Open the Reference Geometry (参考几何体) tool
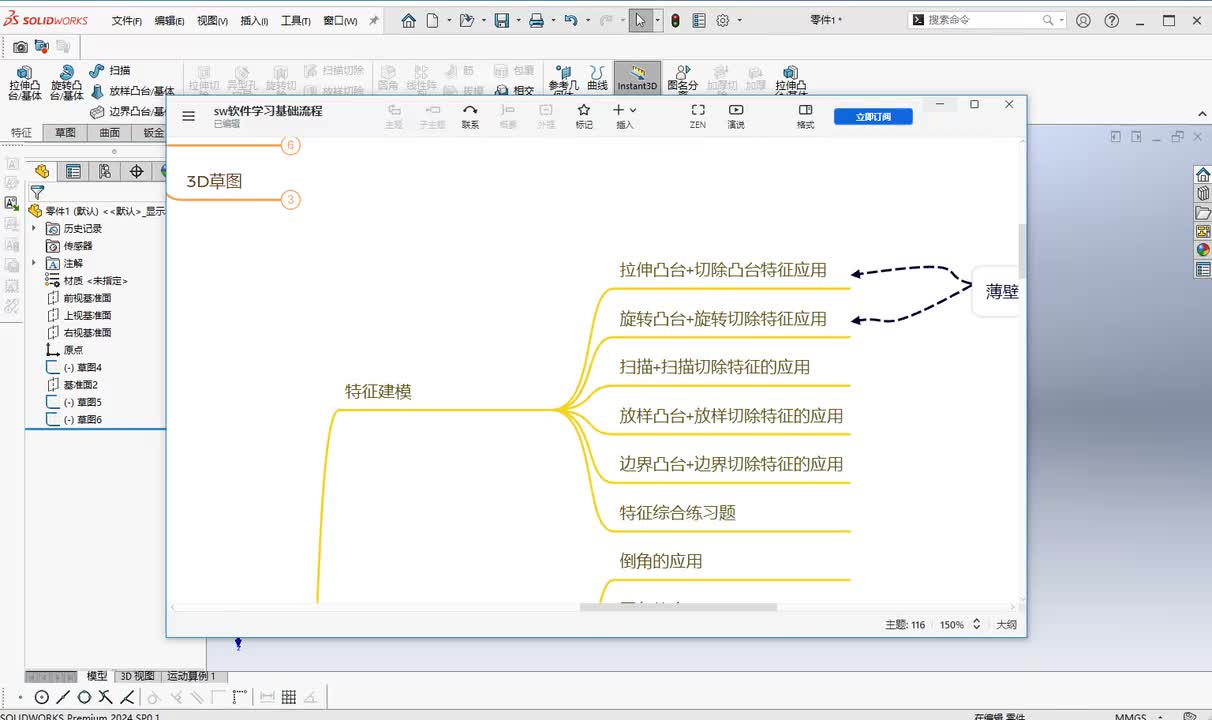This screenshot has height=720, width=1212. [x=563, y=81]
